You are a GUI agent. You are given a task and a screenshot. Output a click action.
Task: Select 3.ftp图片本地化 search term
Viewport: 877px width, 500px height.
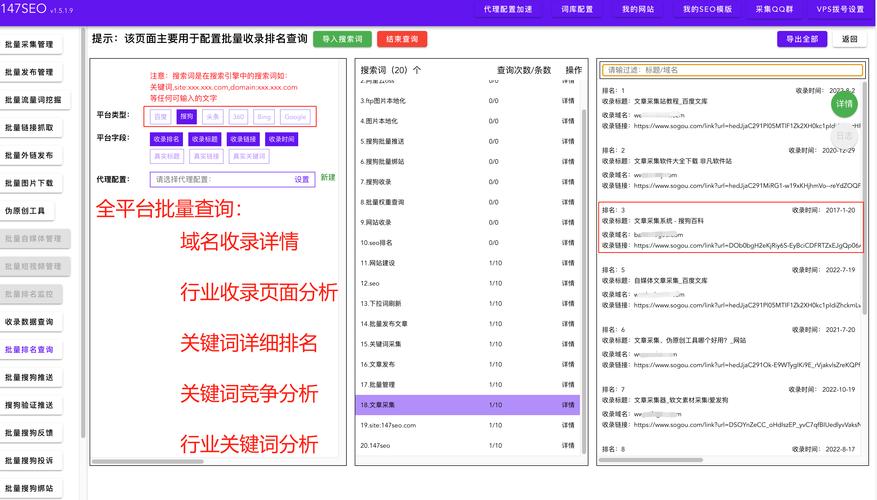tap(468, 101)
